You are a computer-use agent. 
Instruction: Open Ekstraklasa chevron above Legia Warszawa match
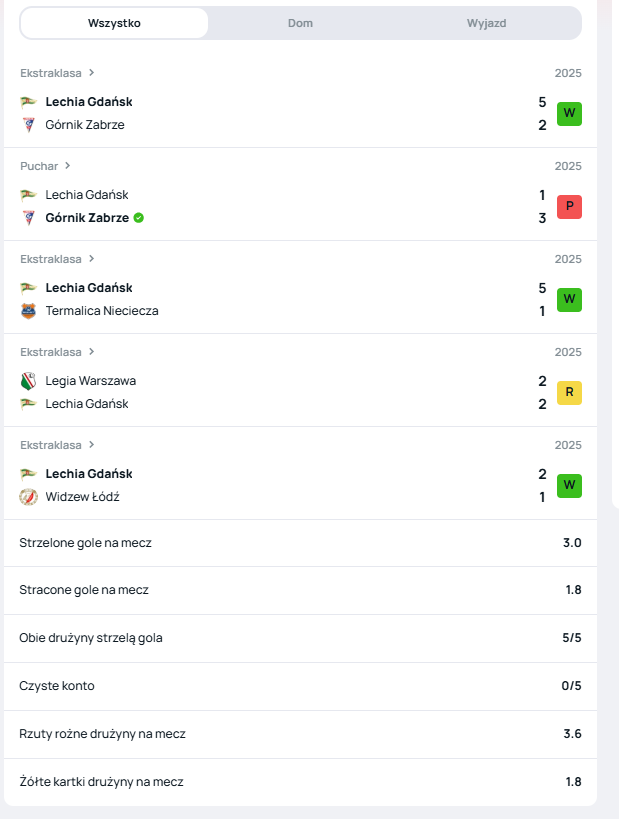(x=91, y=352)
